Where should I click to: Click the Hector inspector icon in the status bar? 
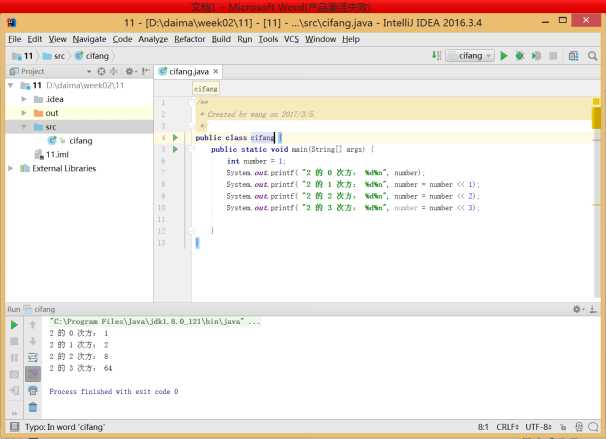click(x=579, y=427)
